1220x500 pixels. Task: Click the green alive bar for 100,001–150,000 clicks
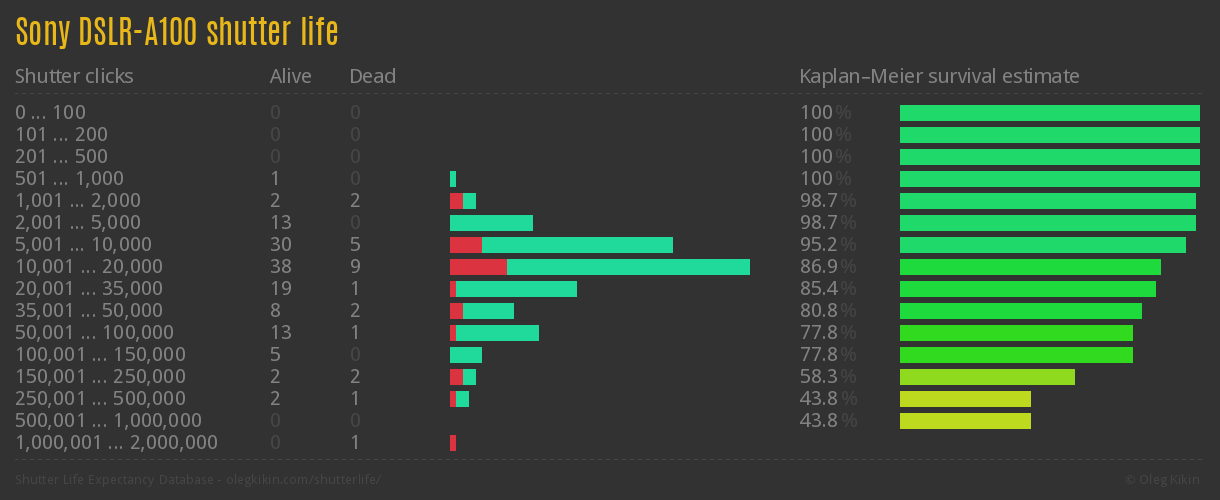466,355
